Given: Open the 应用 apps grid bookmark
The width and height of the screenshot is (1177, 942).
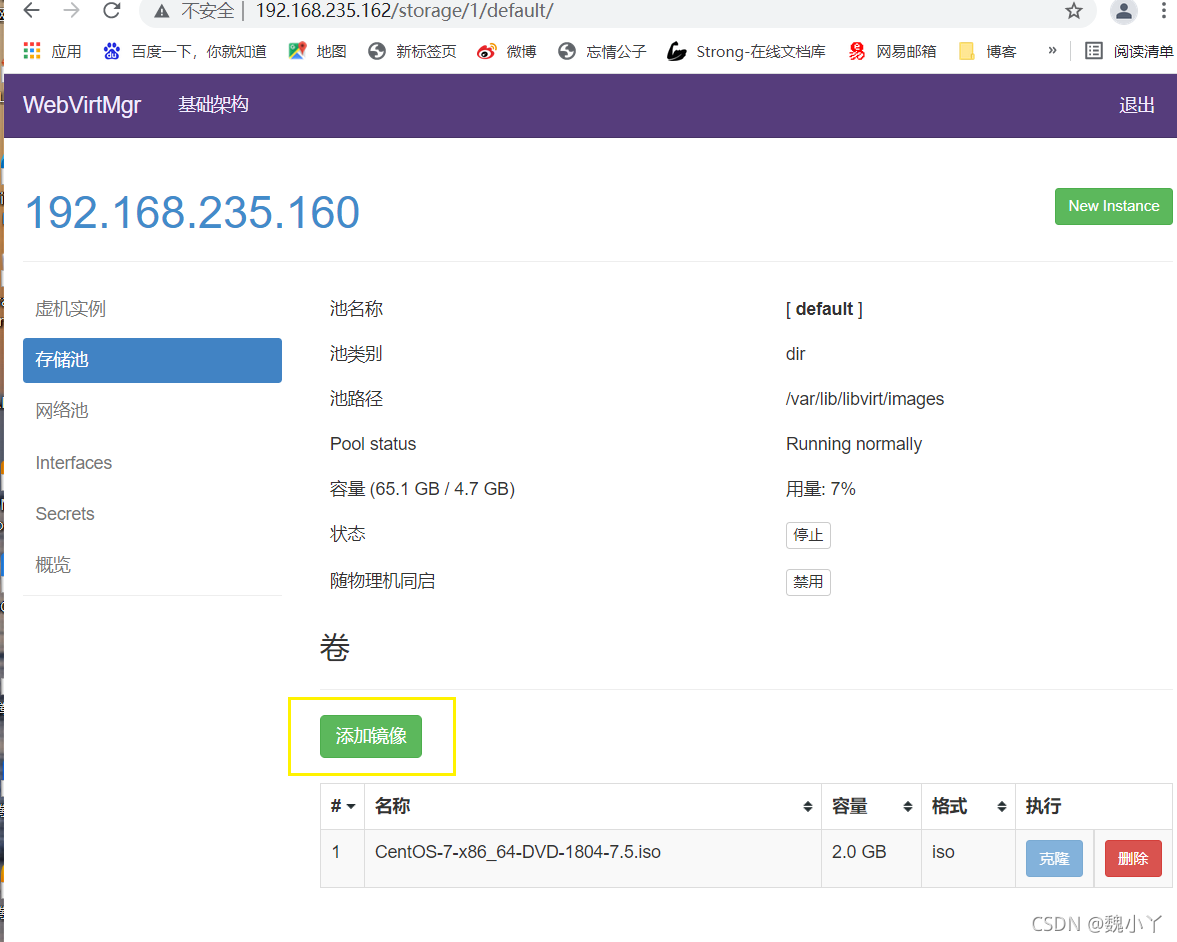Looking at the screenshot, I should pyautogui.click(x=53, y=51).
